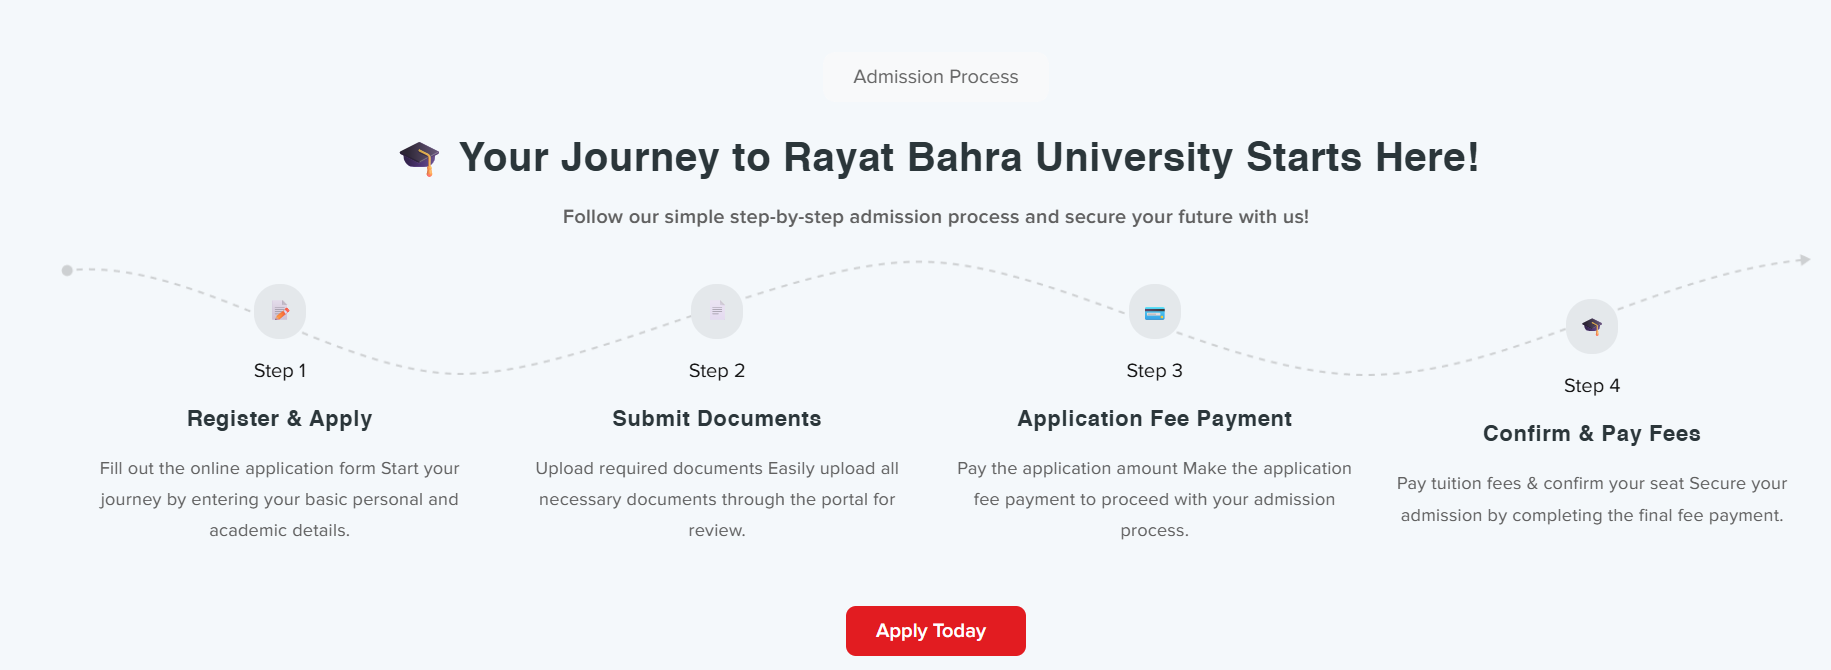
Task: Click the Step 1 label
Action: [280, 371]
